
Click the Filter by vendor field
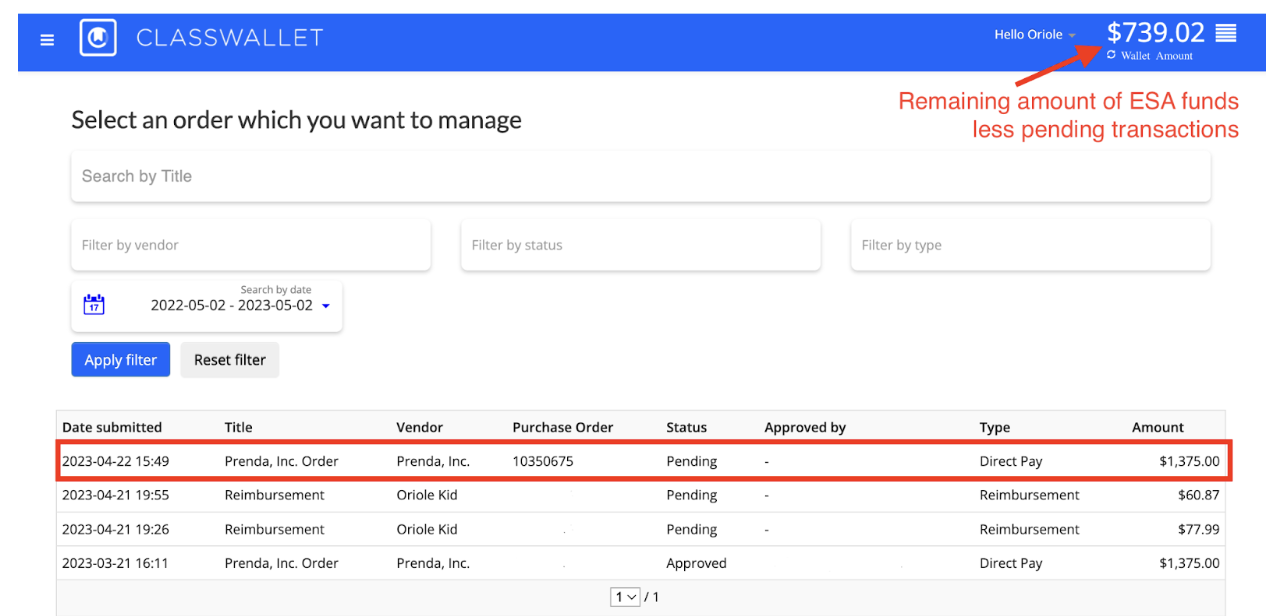pyautogui.click(x=250, y=245)
